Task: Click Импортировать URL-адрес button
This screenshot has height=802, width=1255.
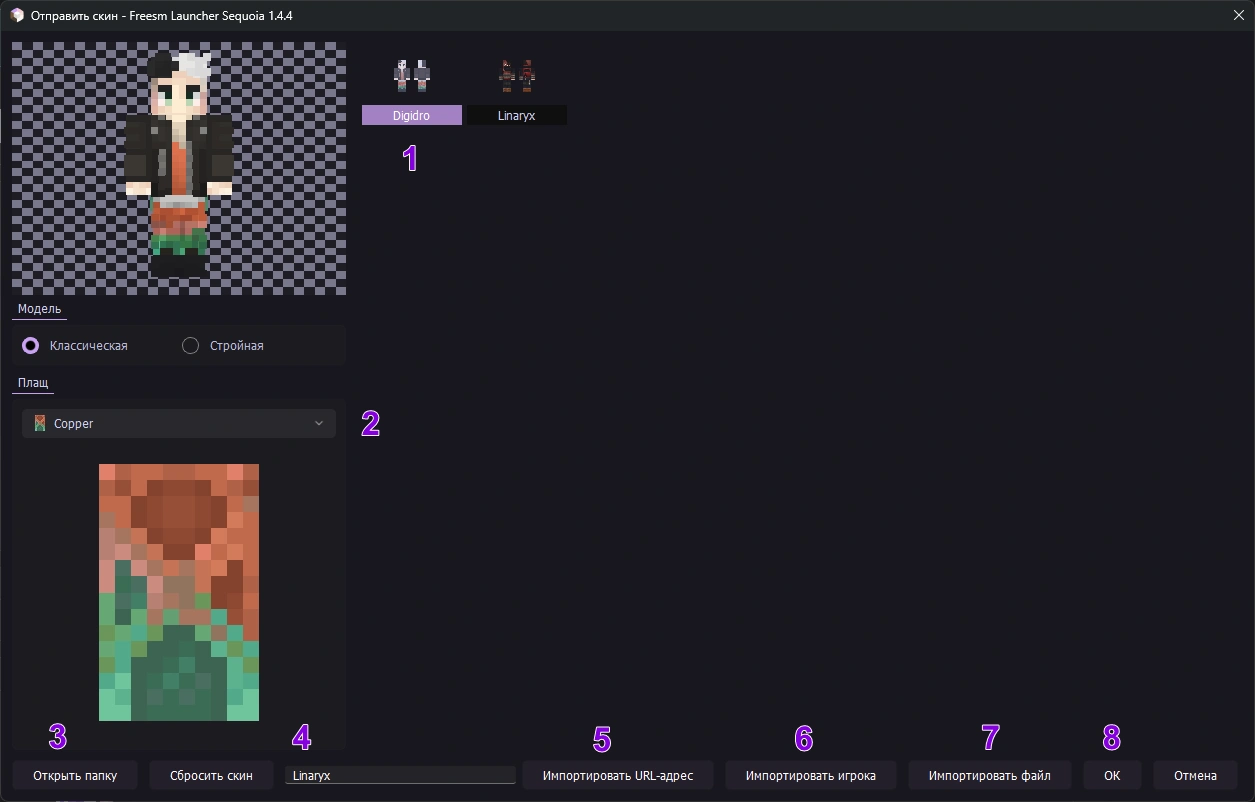Action: point(617,775)
